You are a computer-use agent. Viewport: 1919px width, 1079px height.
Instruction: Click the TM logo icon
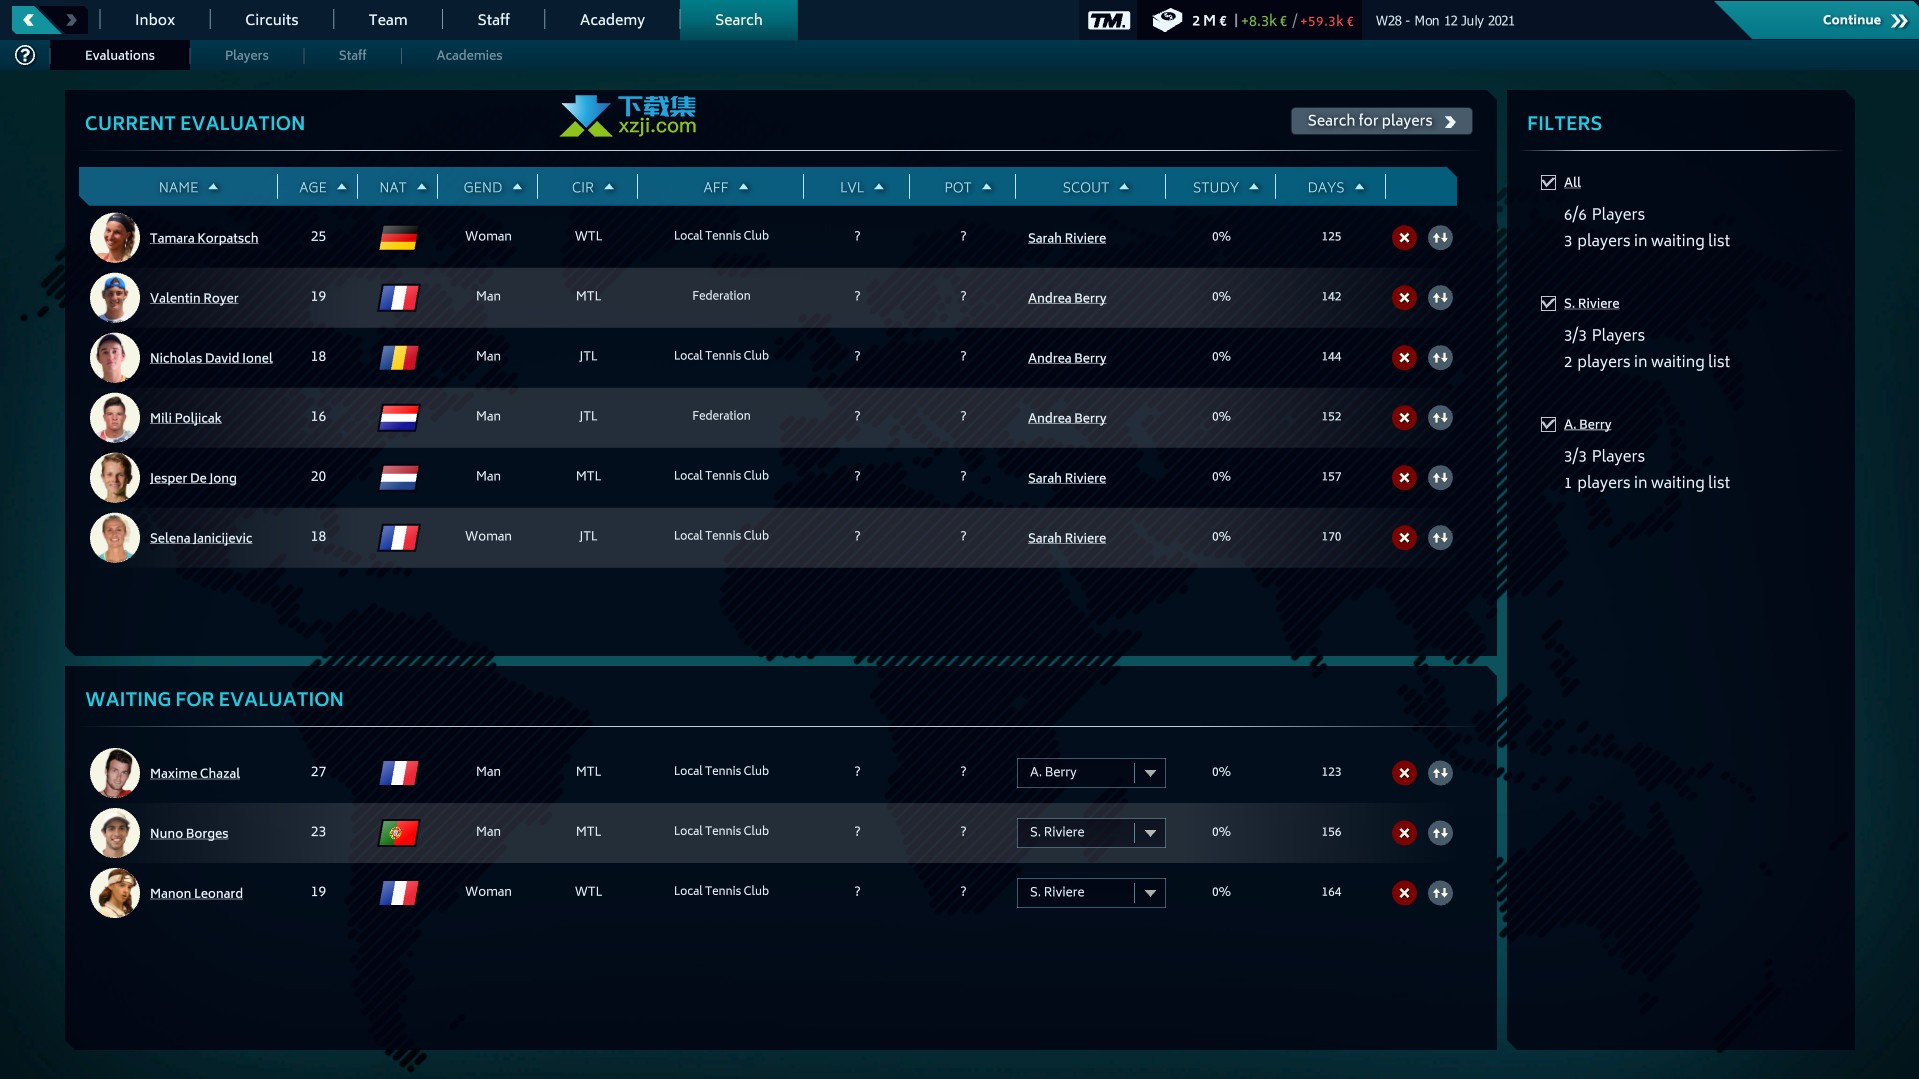[1109, 20]
